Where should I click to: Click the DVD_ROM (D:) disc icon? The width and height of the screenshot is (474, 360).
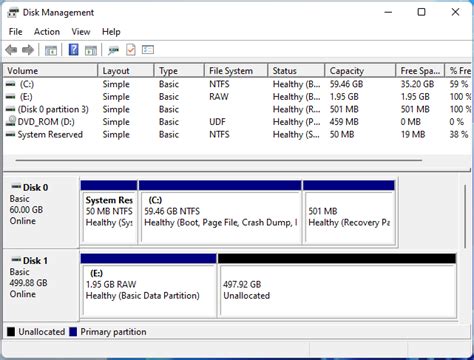pyautogui.click(x=11, y=121)
